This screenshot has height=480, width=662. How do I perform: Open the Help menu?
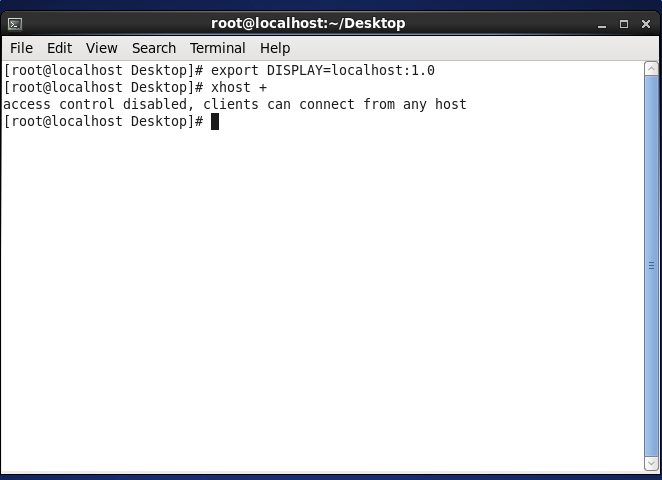pyautogui.click(x=274, y=48)
